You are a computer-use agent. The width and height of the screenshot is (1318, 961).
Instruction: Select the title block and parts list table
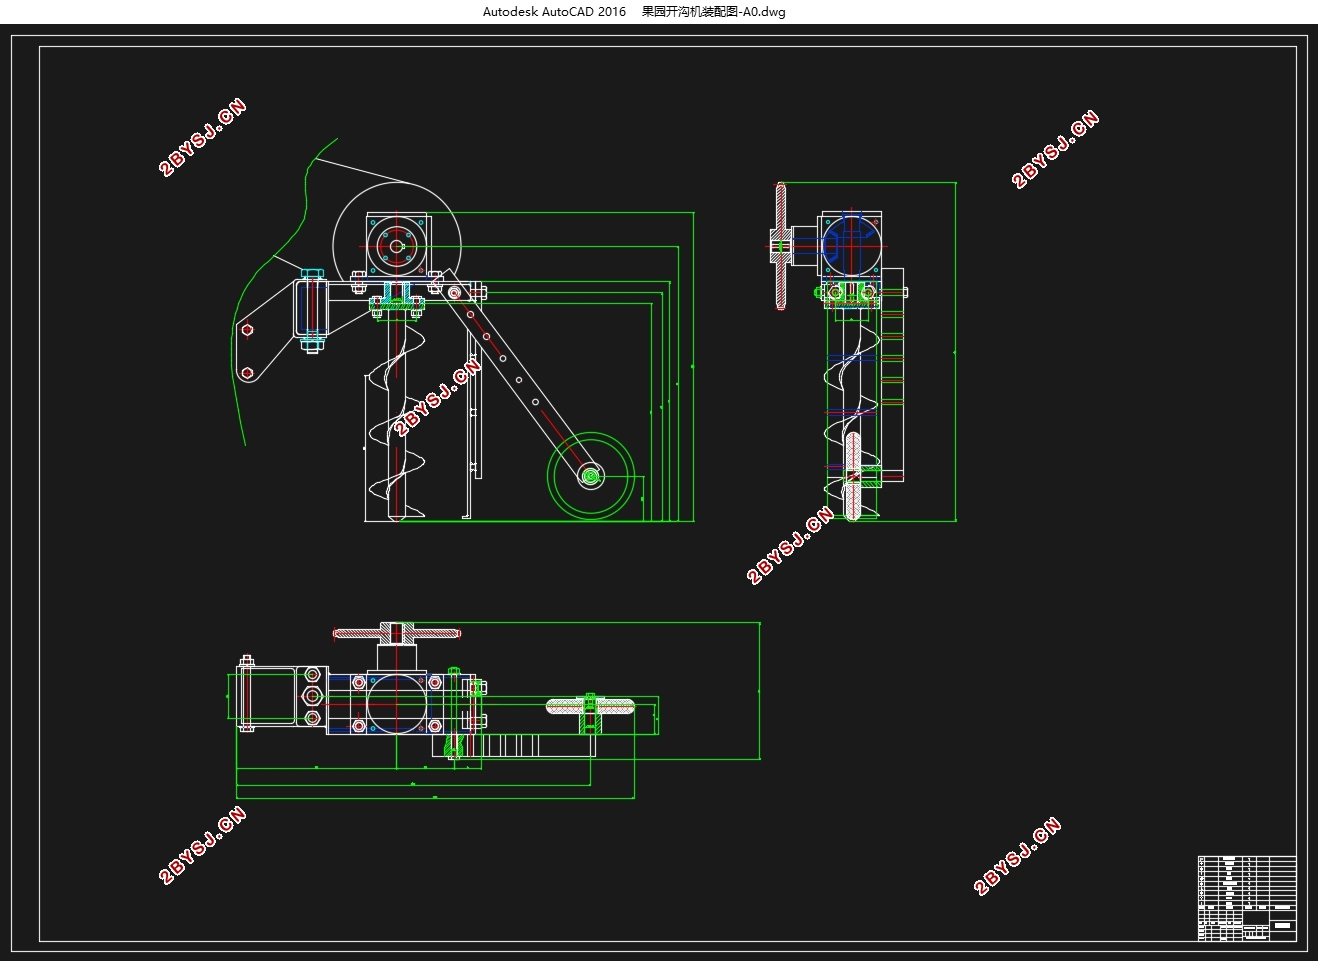tap(1247, 898)
